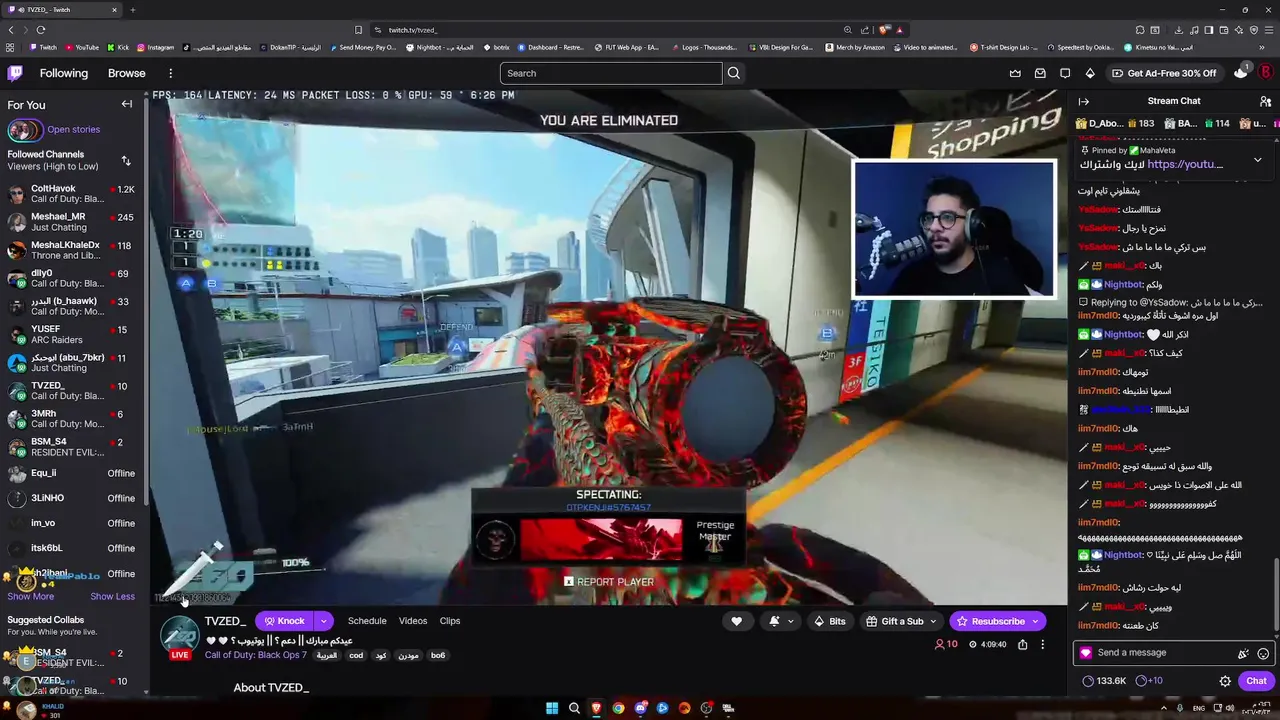Open chat emote picker icon

tap(1263, 654)
